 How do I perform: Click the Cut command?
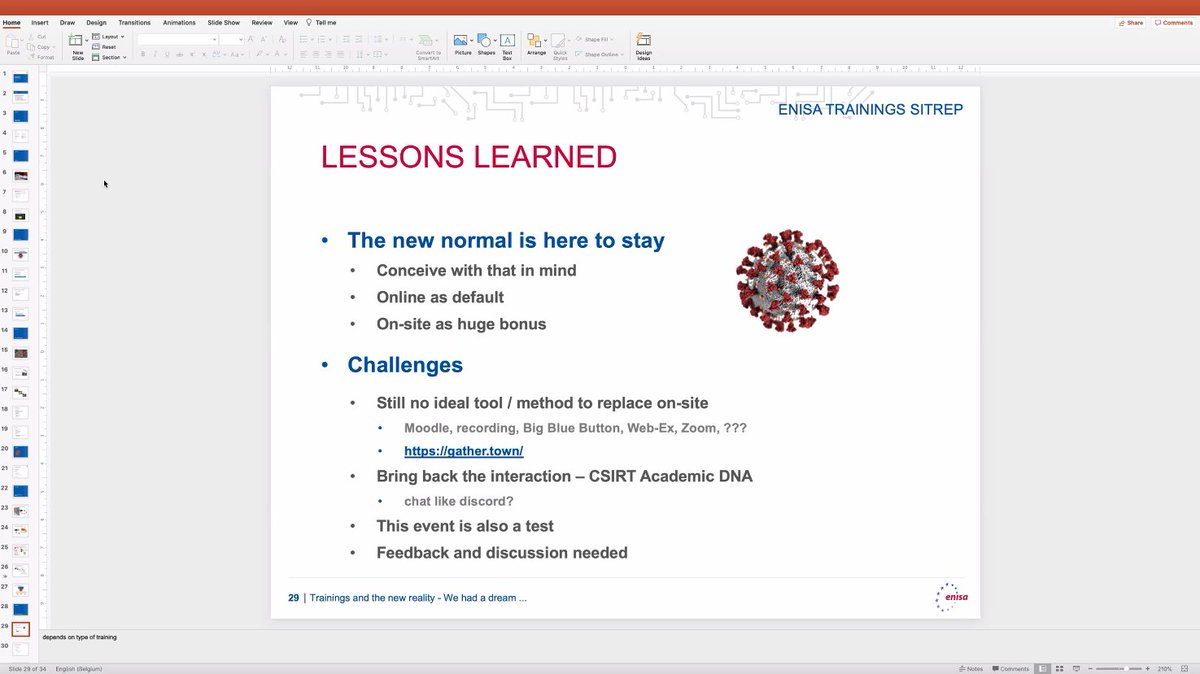38,36
